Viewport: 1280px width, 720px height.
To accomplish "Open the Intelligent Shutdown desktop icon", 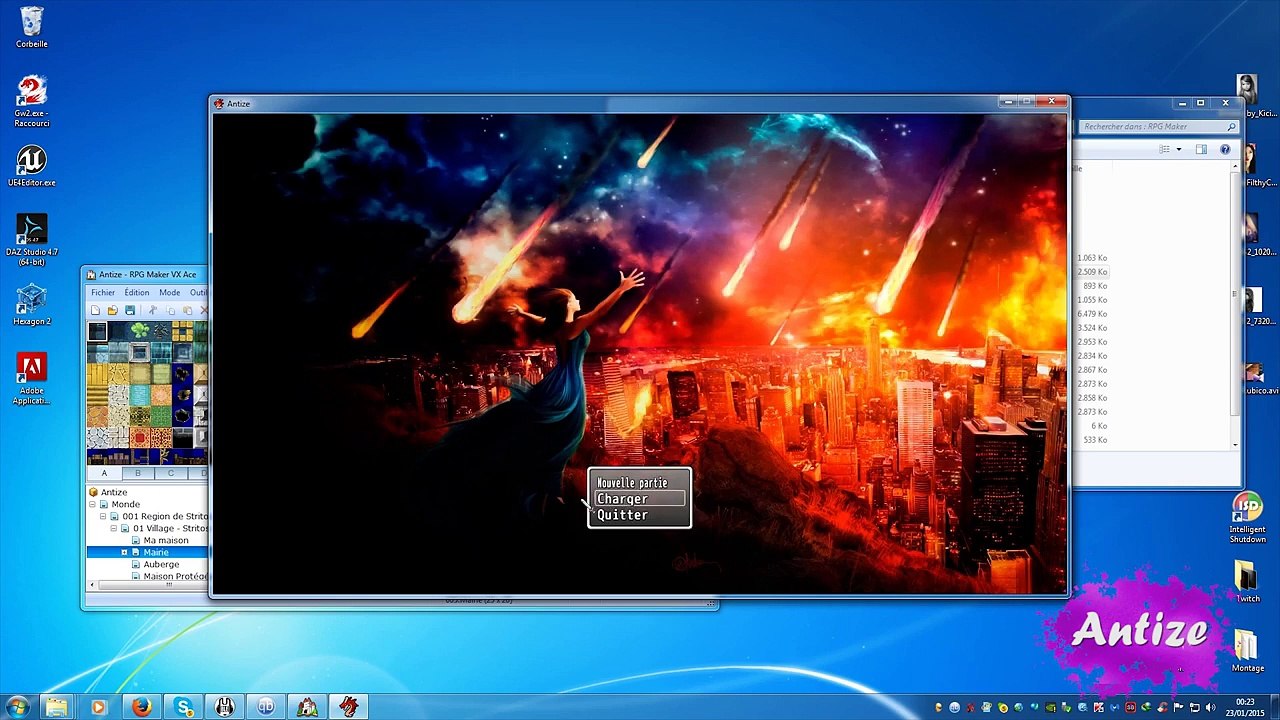I will pos(1247,517).
